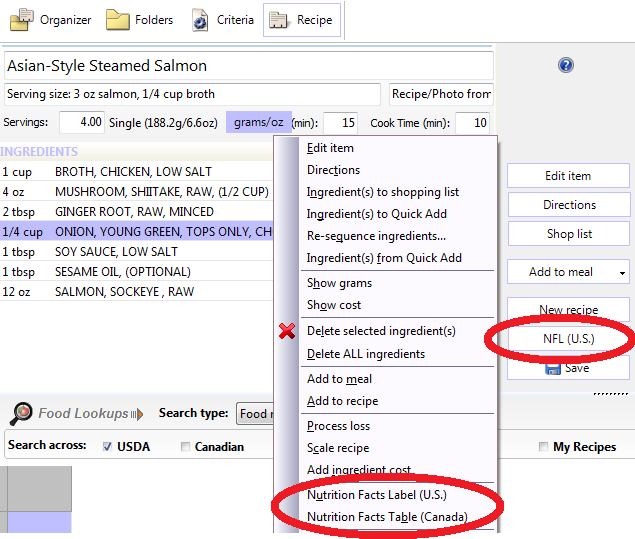
Task: Select the Recipe tab
Action: [301, 20]
